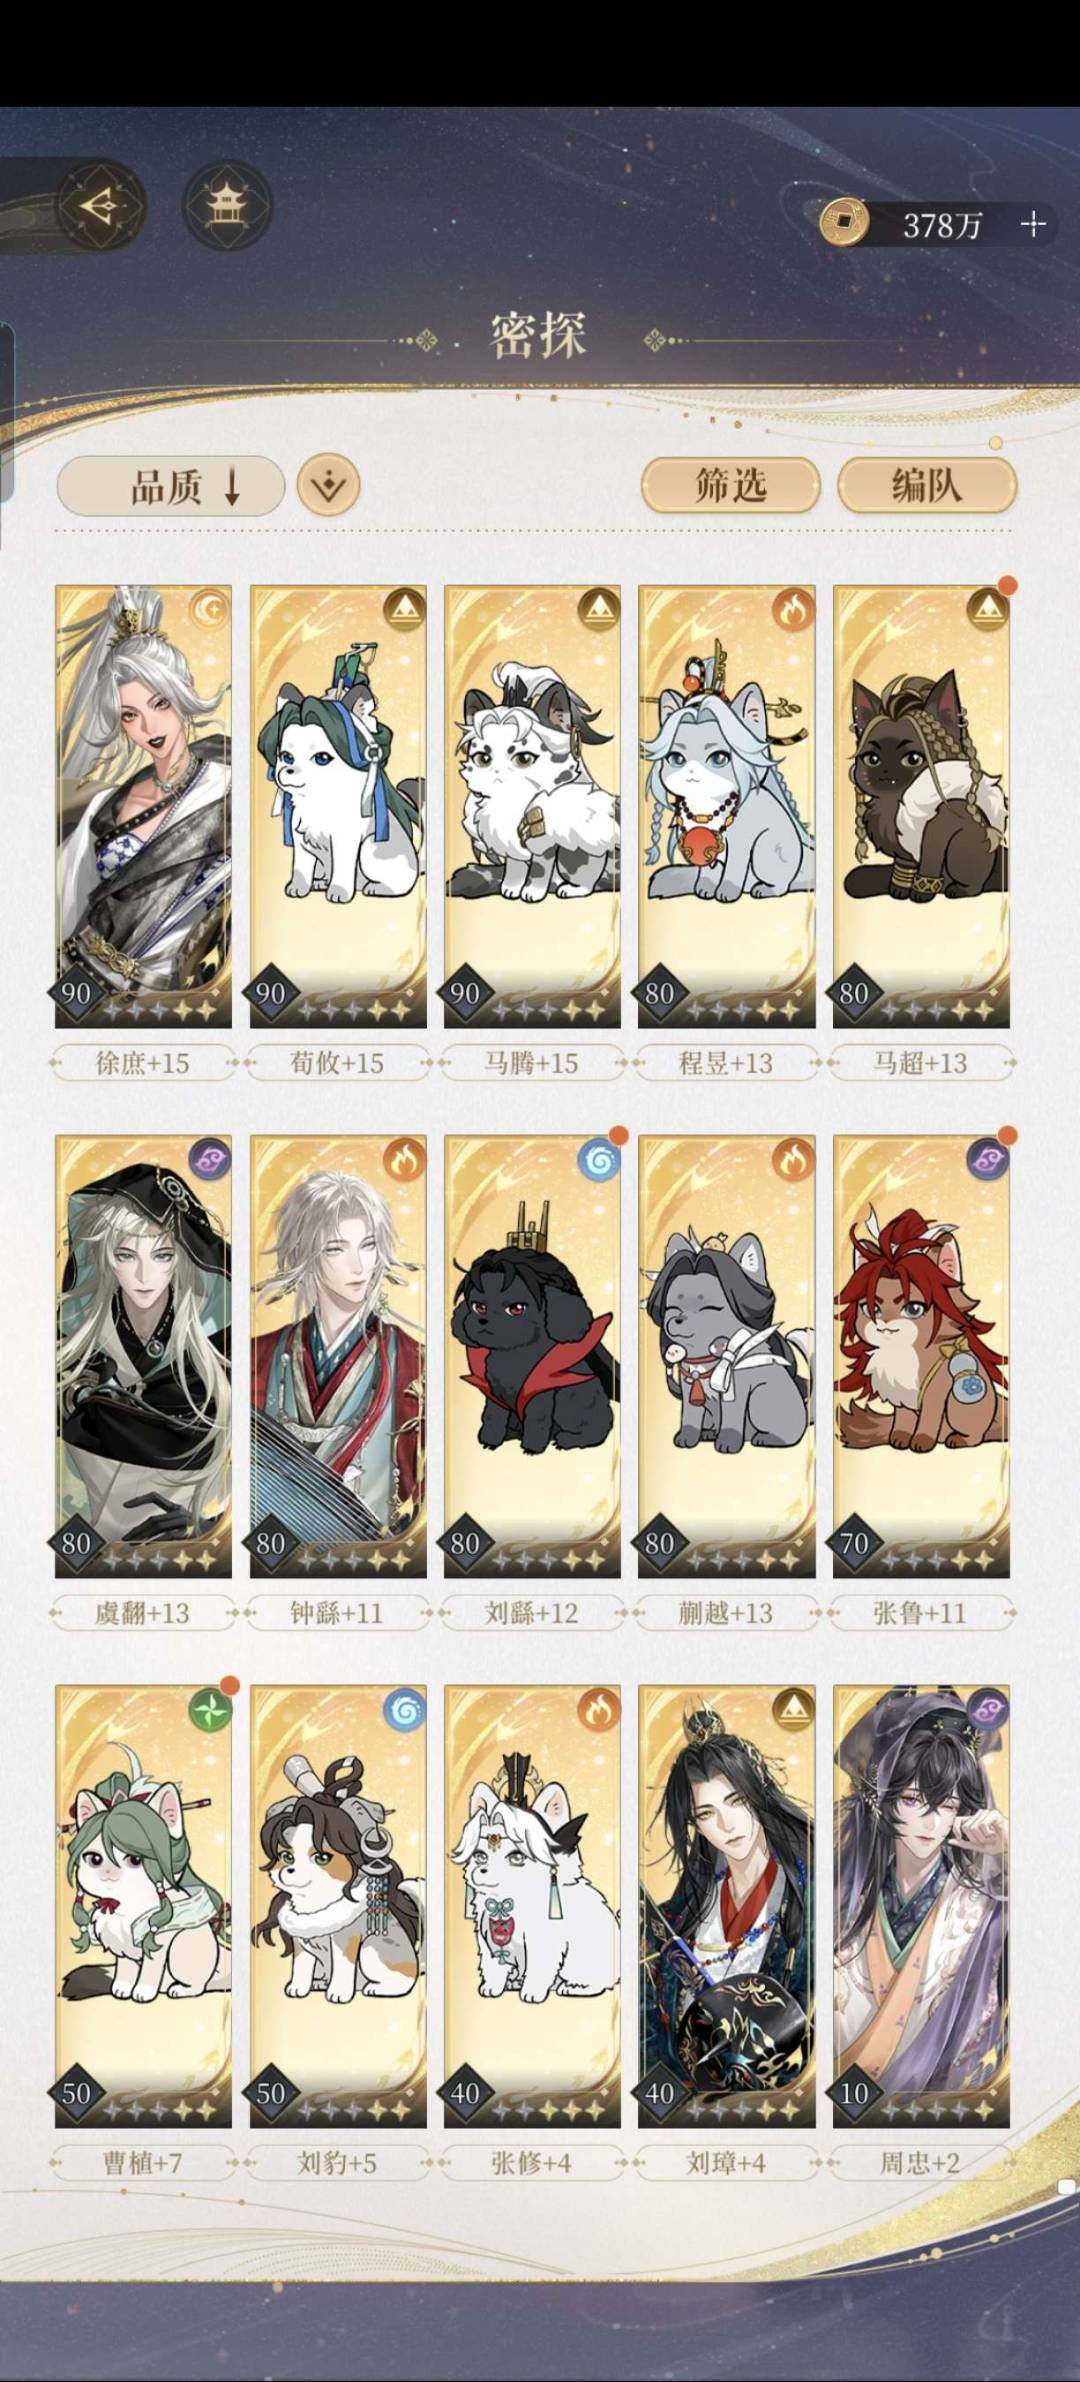Open the home pavilion icon

pos(228,206)
